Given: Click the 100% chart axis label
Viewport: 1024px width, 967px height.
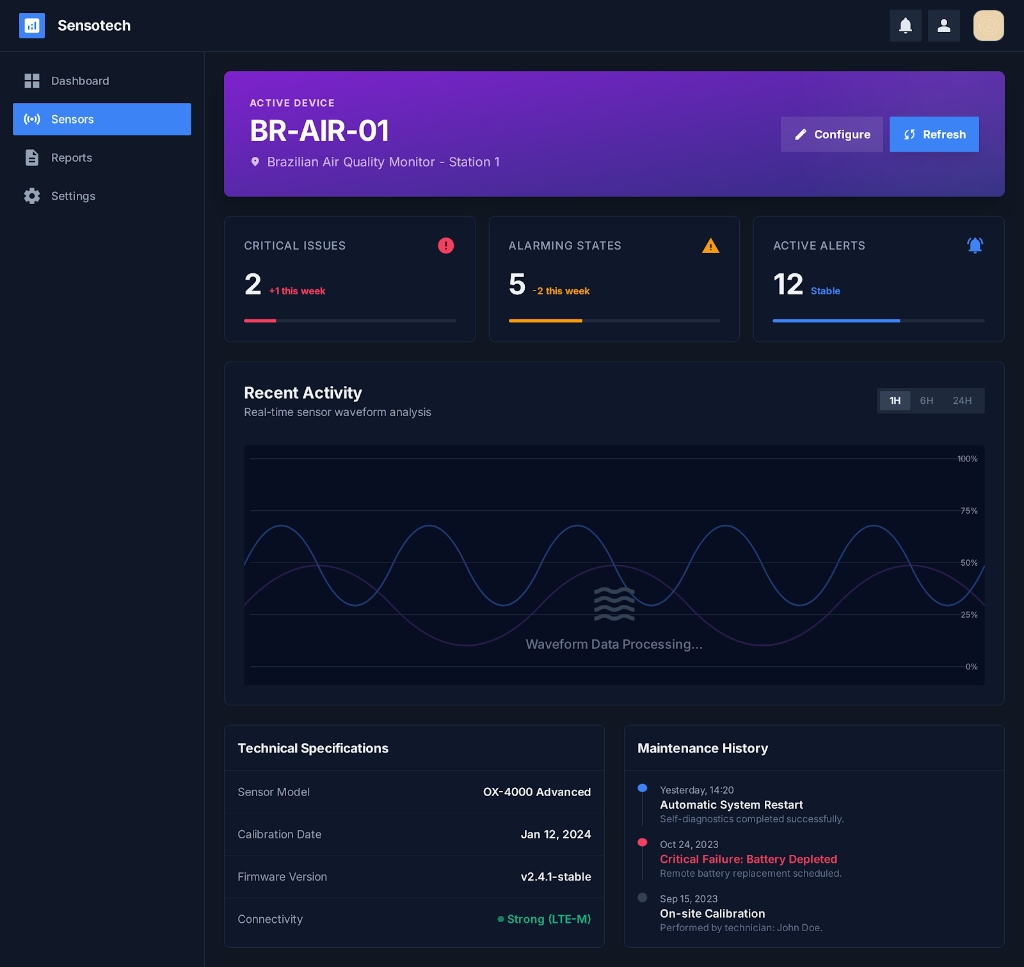Looking at the screenshot, I should [x=967, y=459].
